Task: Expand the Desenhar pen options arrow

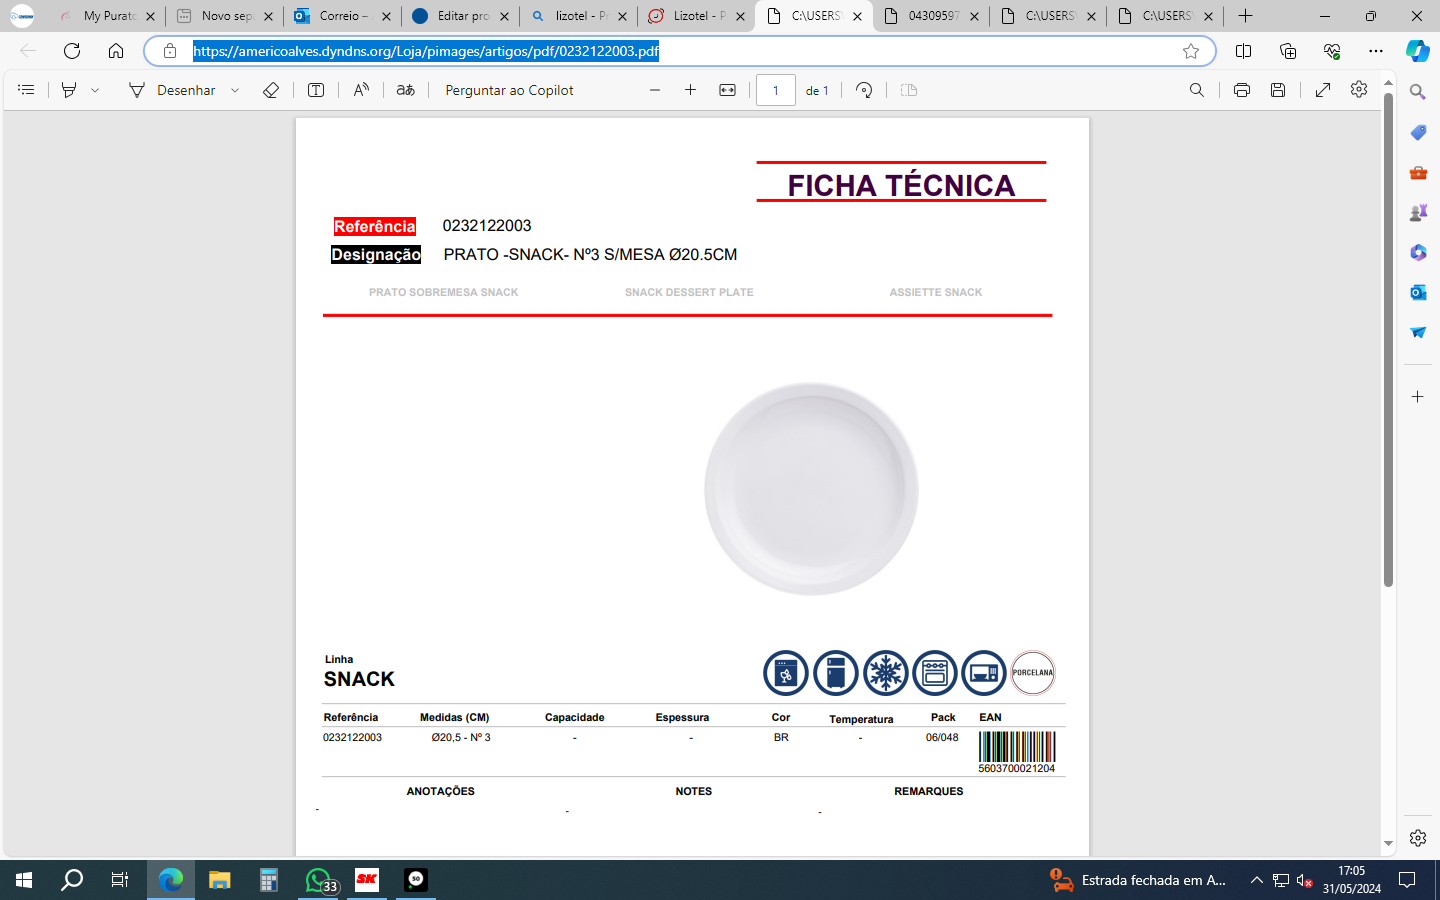Action: pos(235,90)
